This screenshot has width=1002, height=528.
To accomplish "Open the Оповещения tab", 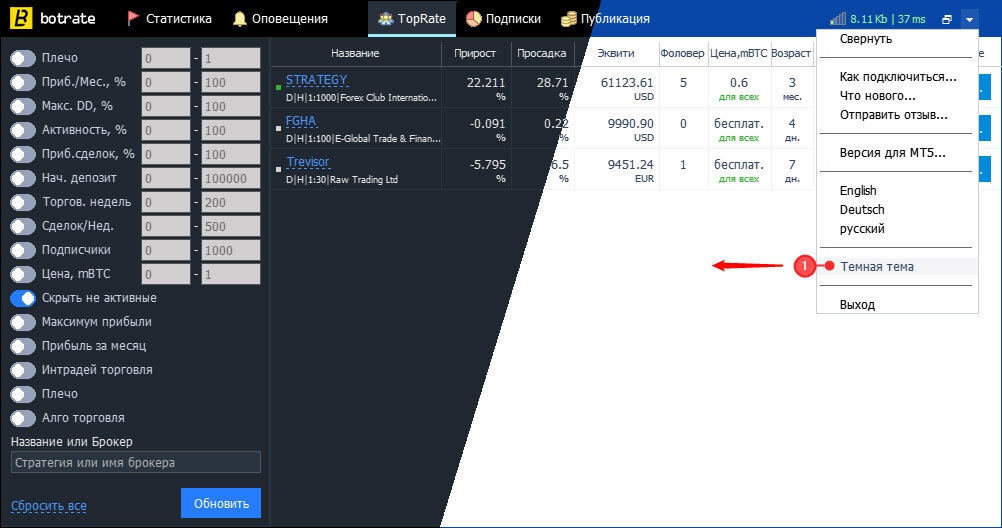I will 280,19.
